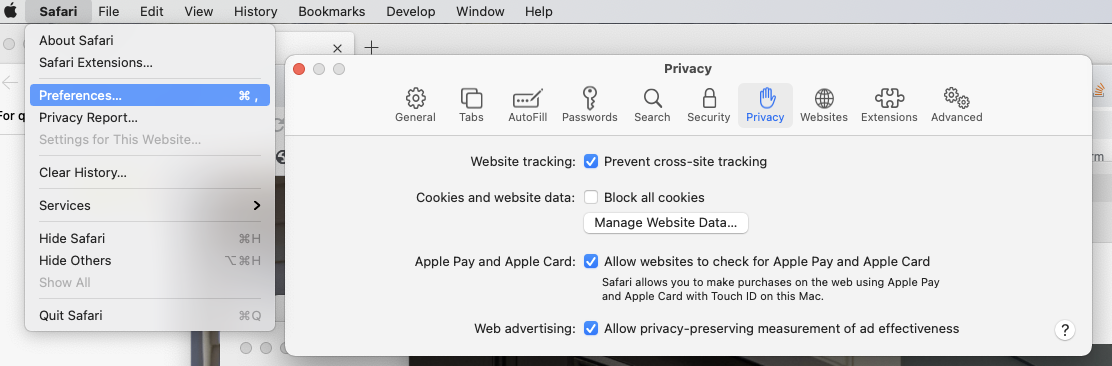Image resolution: width=1112 pixels, height=366 pixels.
Task: Open the General preferences pane
Action: point(415,106)
